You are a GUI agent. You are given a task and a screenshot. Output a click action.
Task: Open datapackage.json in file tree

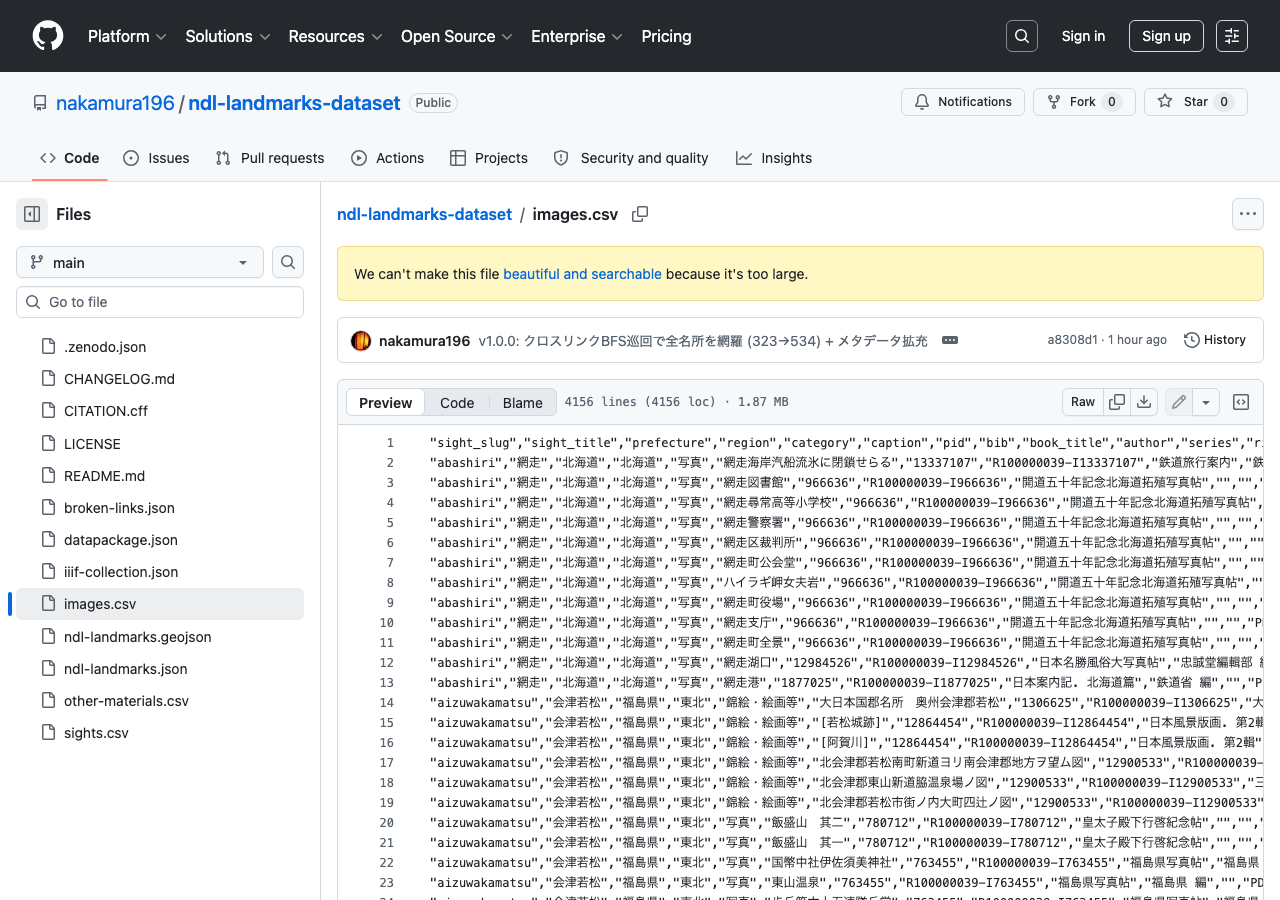point(160,540)
